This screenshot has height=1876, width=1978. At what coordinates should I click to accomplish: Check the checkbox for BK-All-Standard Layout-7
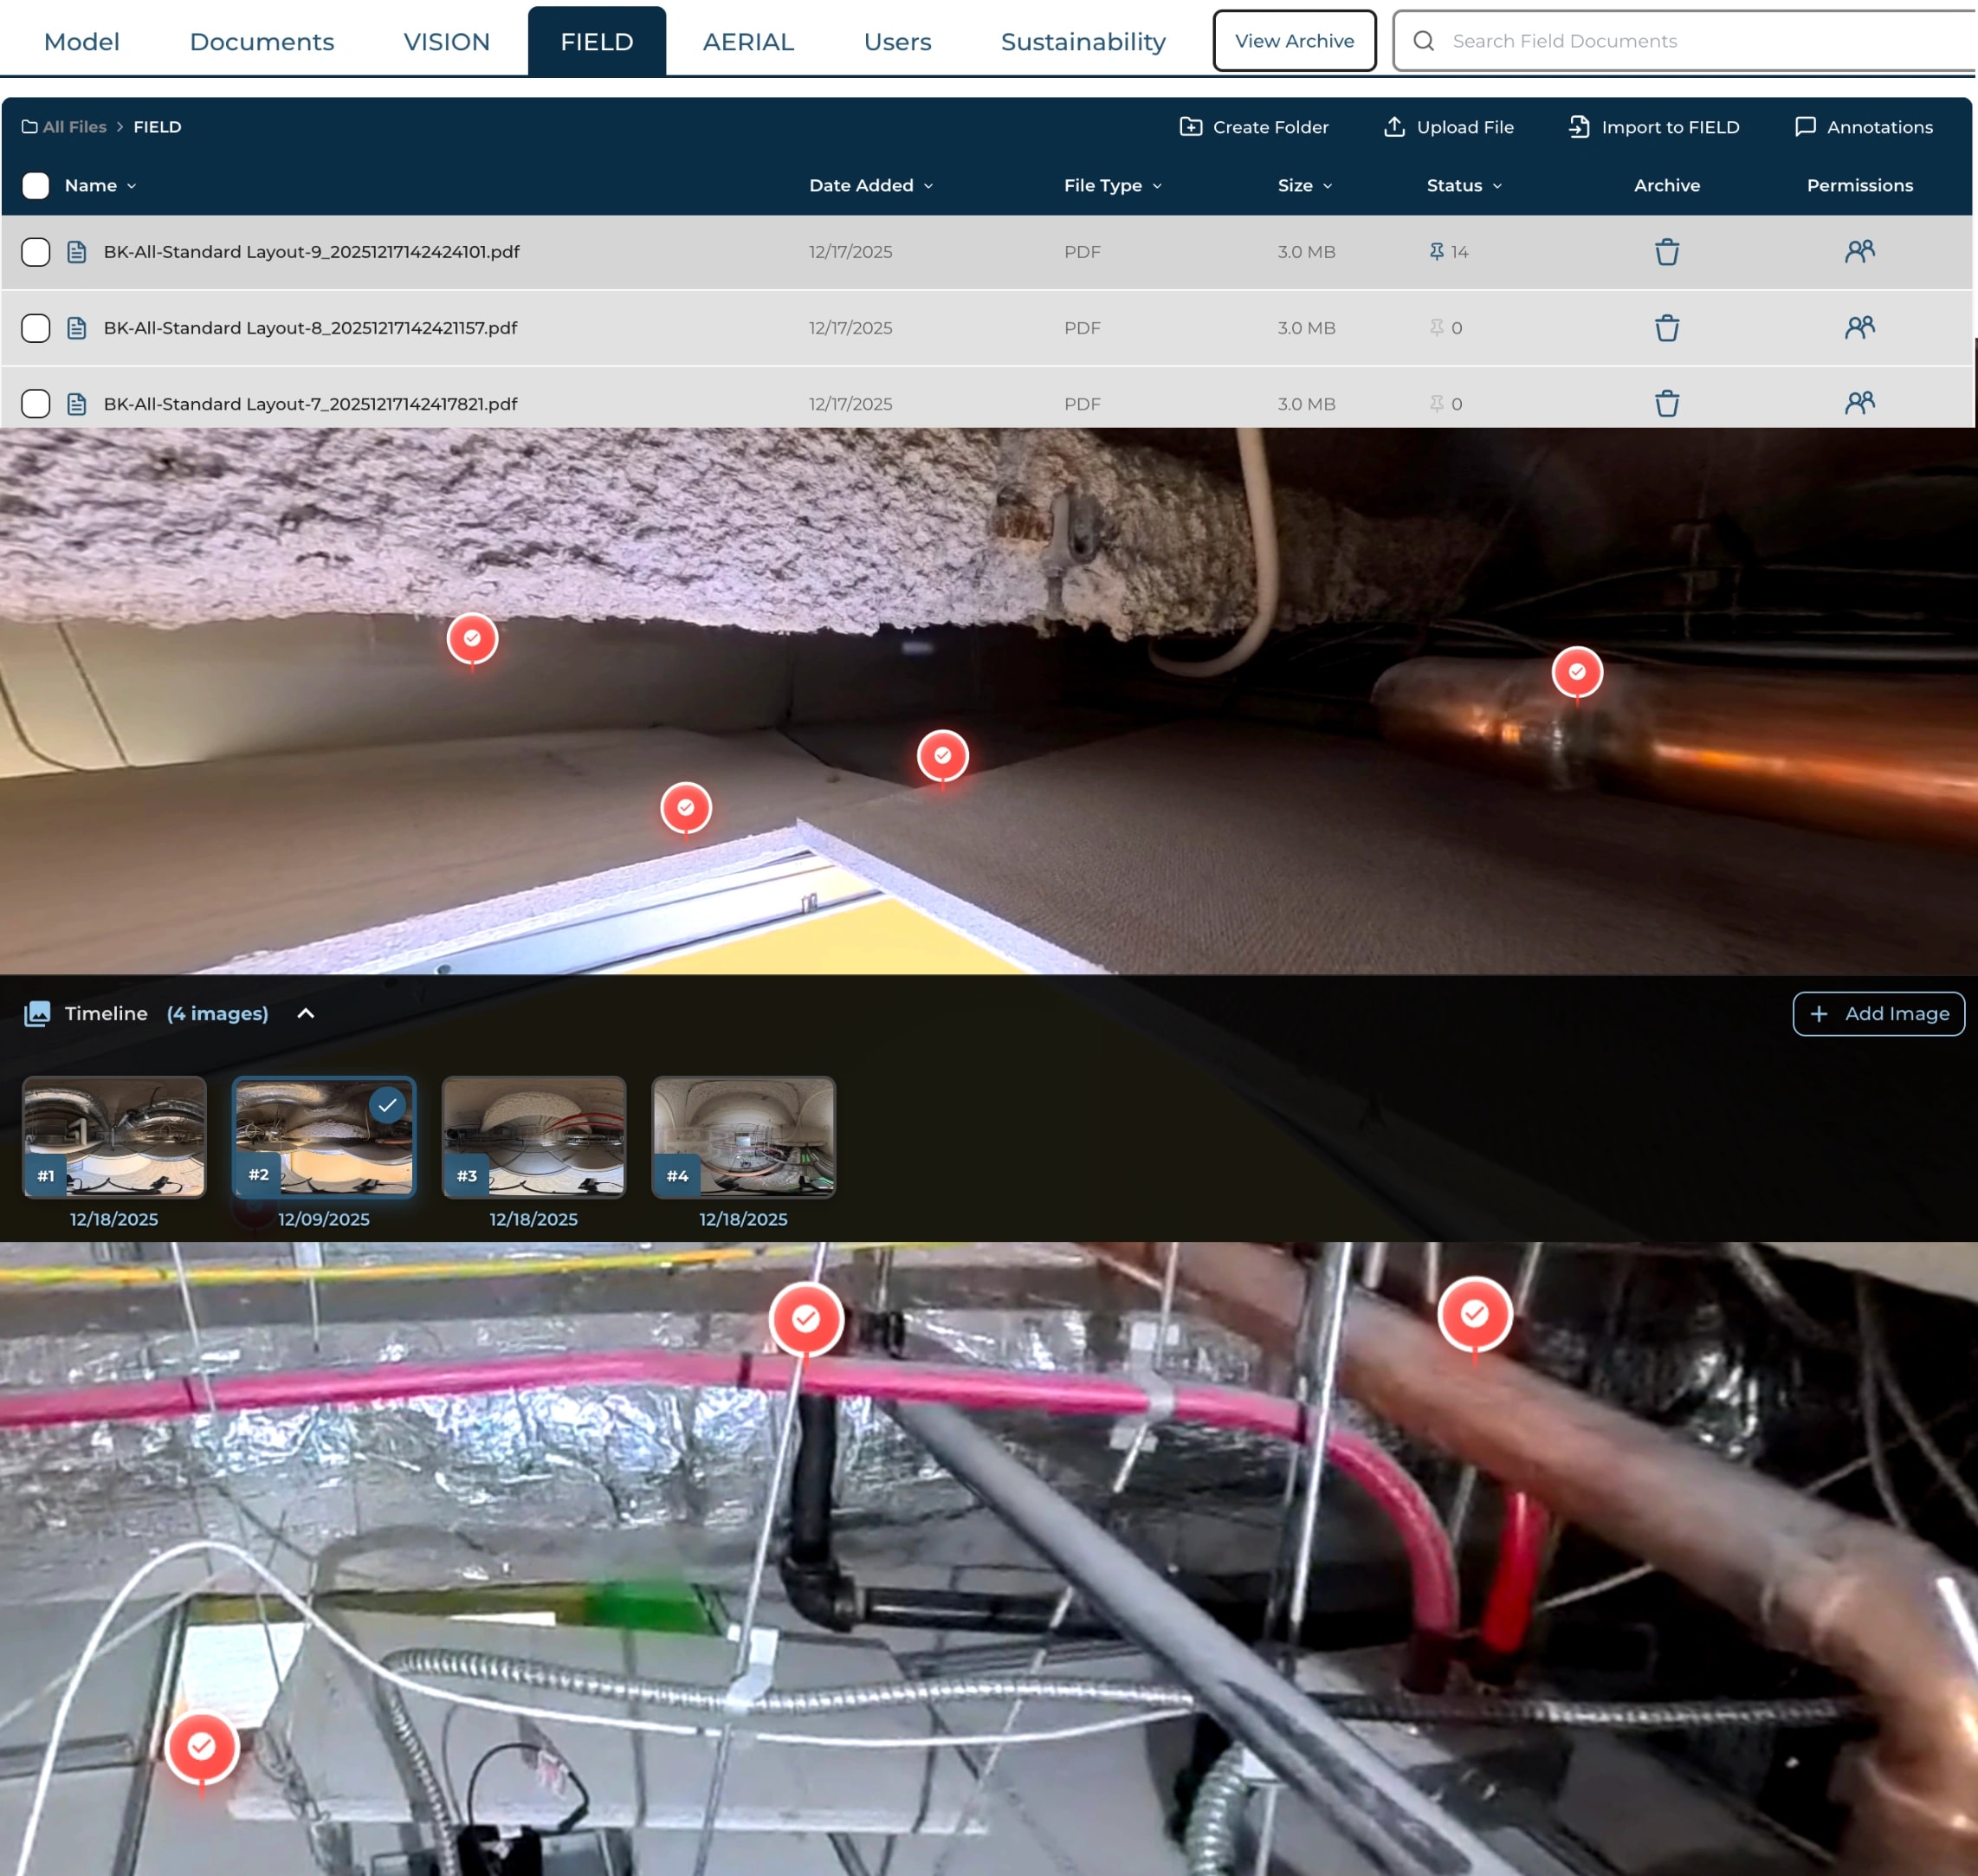point(36,404)
